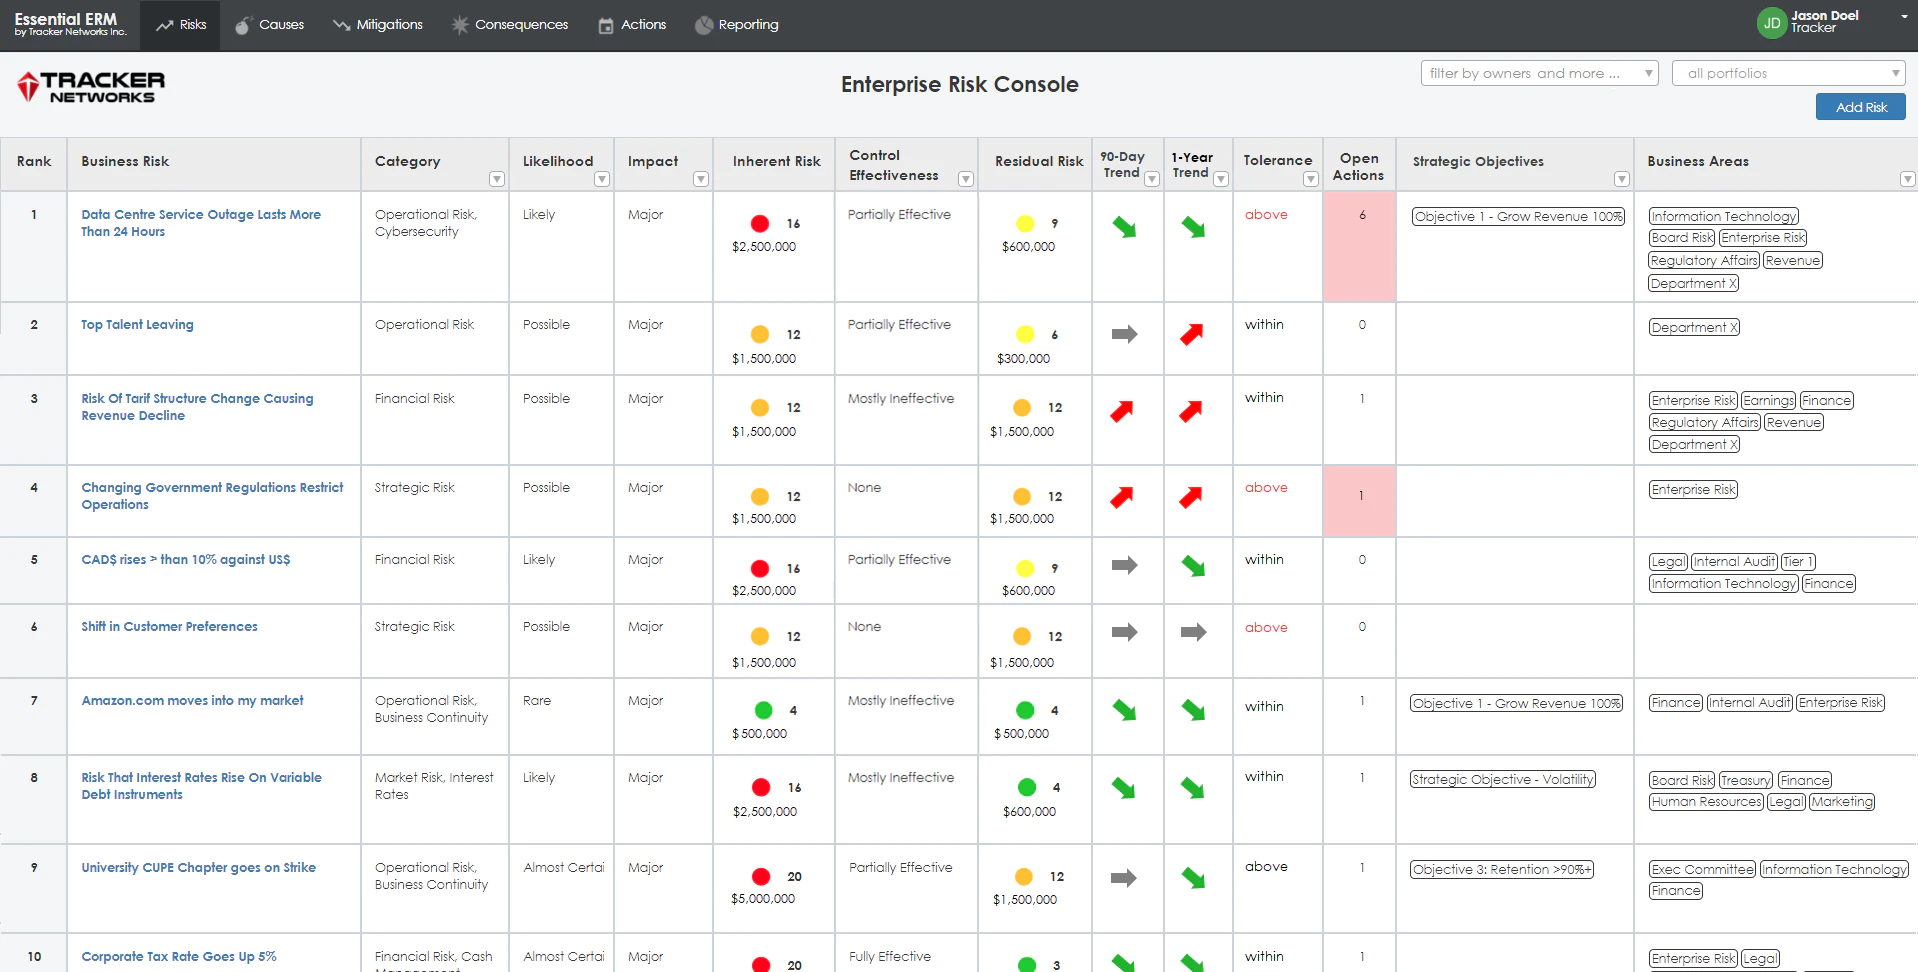
Task: Click the green down 90-Day trend arrow for Data Centre outage
Action: [1125, 227]
